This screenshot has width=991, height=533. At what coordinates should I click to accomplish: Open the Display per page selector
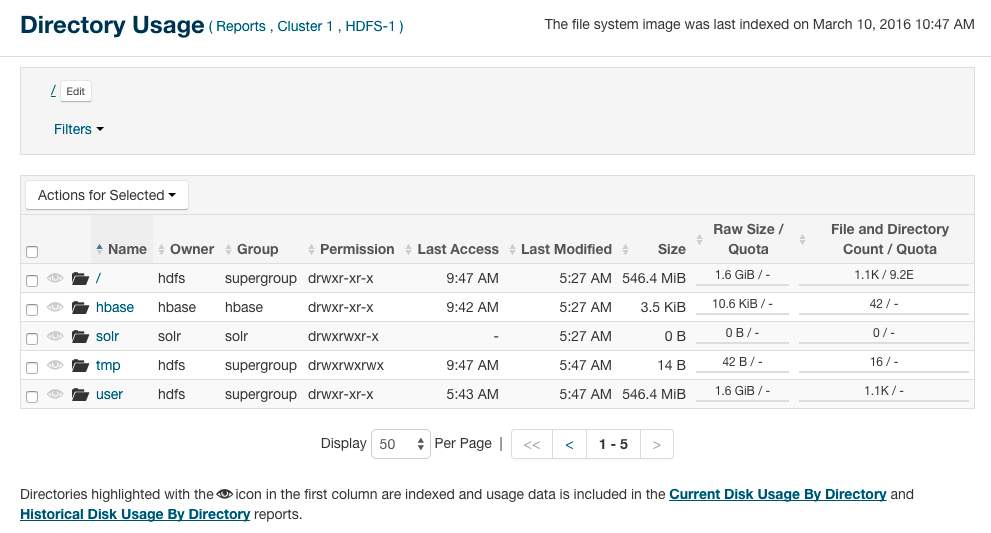click(x=400, y=444)
